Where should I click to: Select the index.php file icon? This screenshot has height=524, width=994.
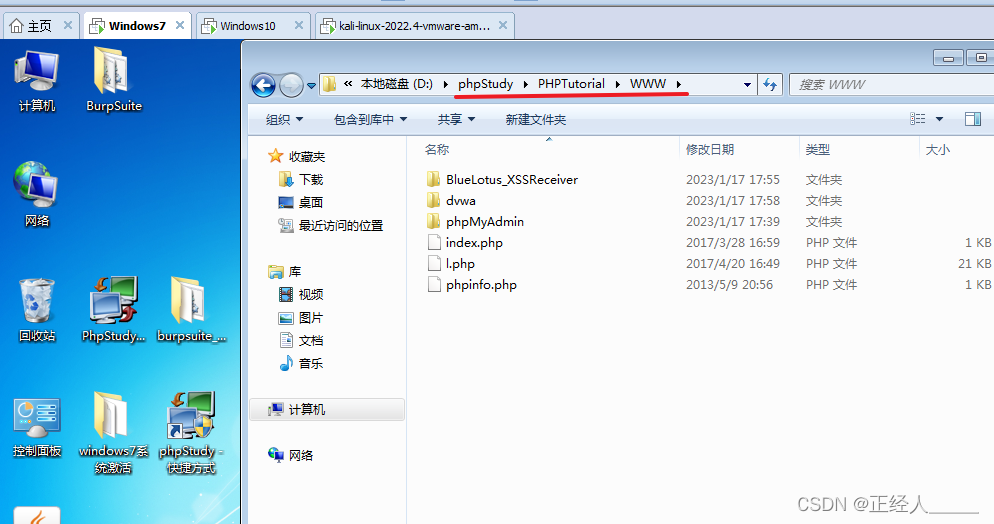[x=434, y=242]
